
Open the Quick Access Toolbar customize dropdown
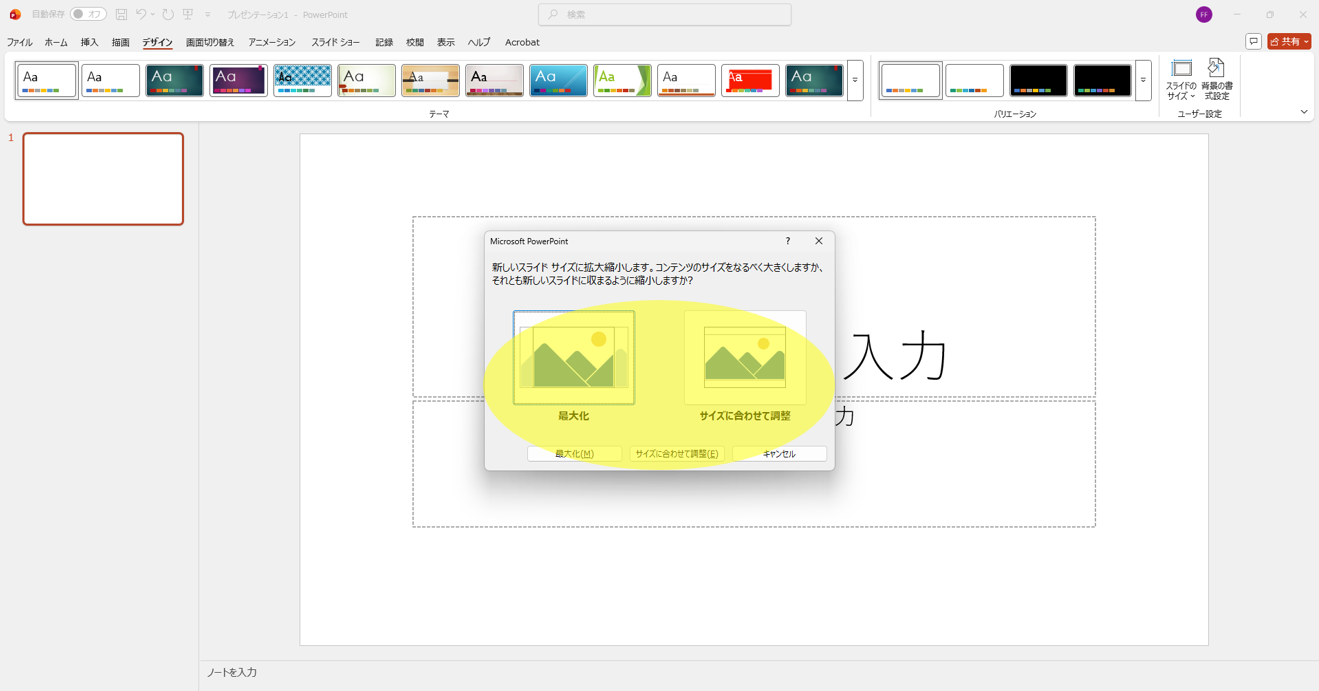208,15
